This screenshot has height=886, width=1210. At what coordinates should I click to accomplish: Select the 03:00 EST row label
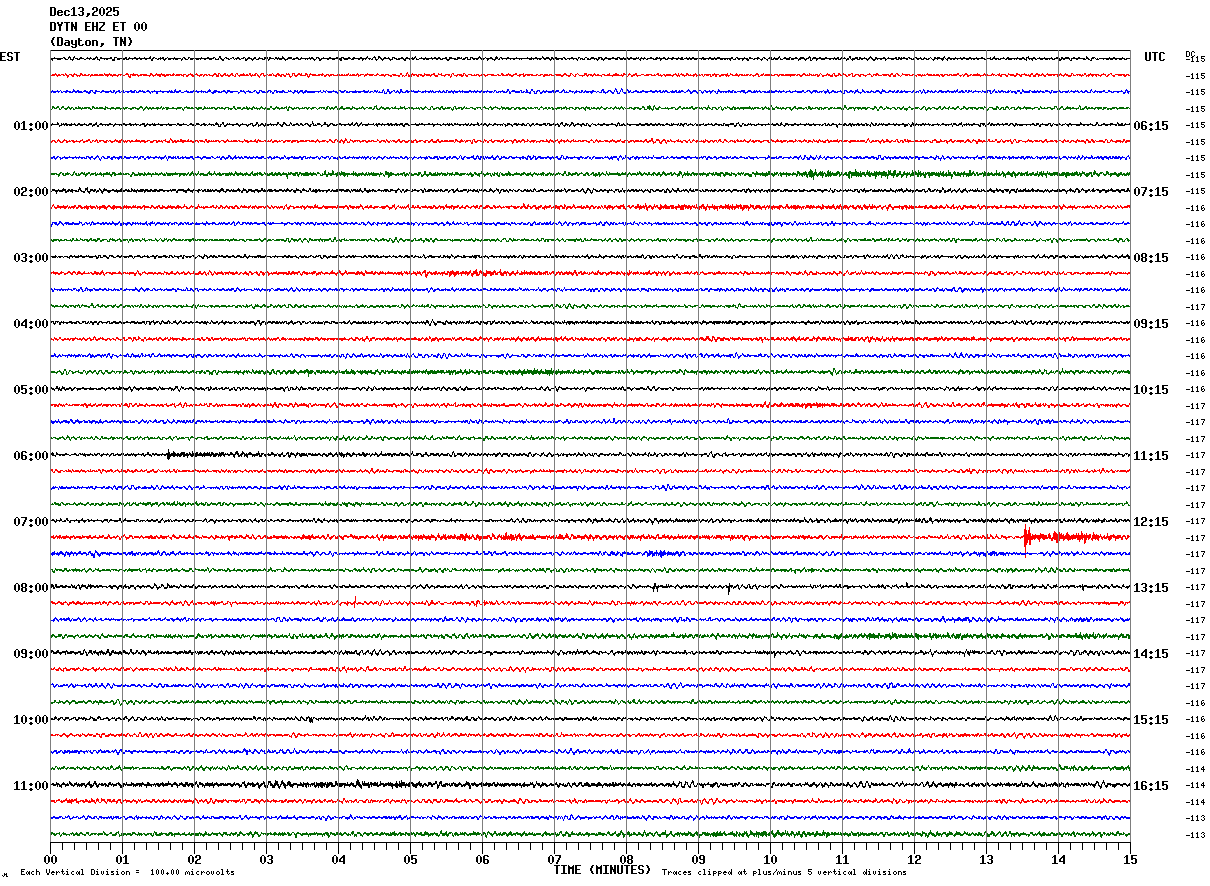(31, 258)
